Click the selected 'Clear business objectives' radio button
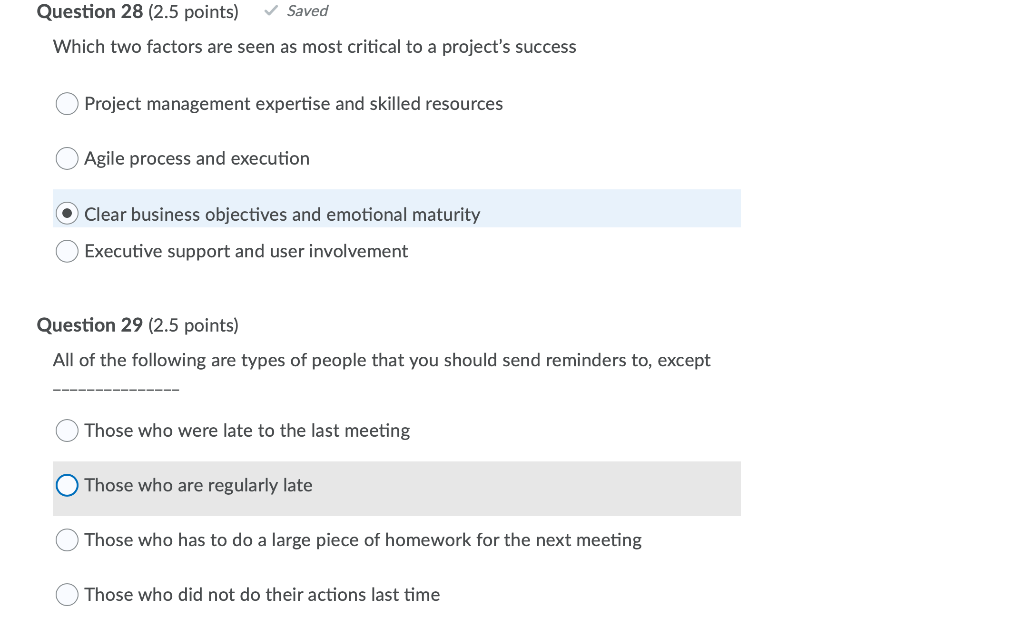Screen dimensions: 1024x627 point(66,213)
